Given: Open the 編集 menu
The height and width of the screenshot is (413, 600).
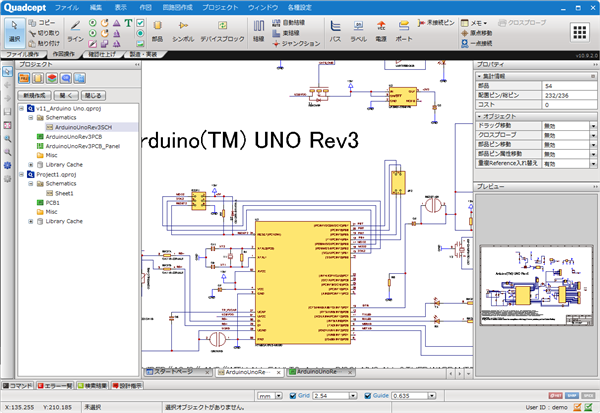Looking at the screenshot, I should coord(96,7).
